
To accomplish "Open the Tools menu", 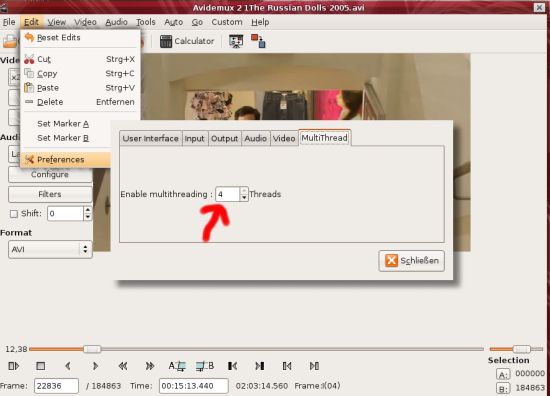I will coord(146,22).
